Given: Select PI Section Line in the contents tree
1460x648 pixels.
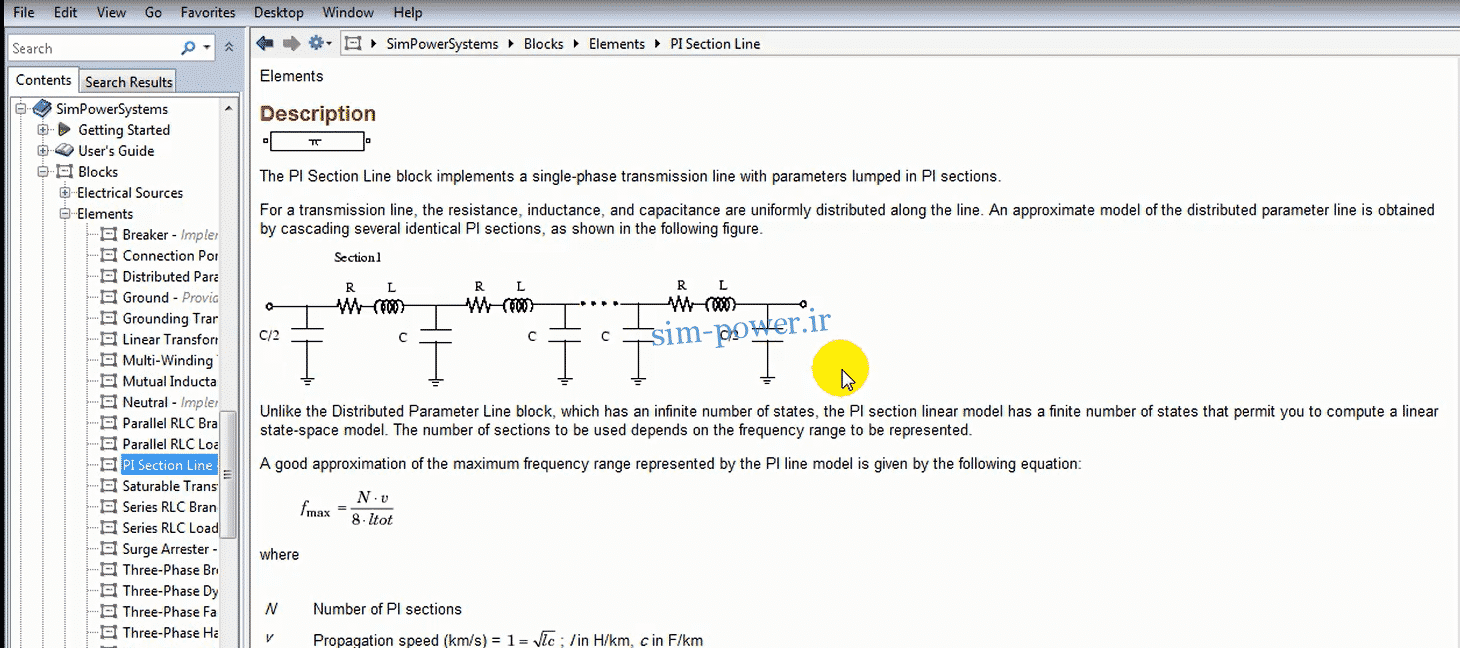Looking at the screenshot, I should 168,466.
